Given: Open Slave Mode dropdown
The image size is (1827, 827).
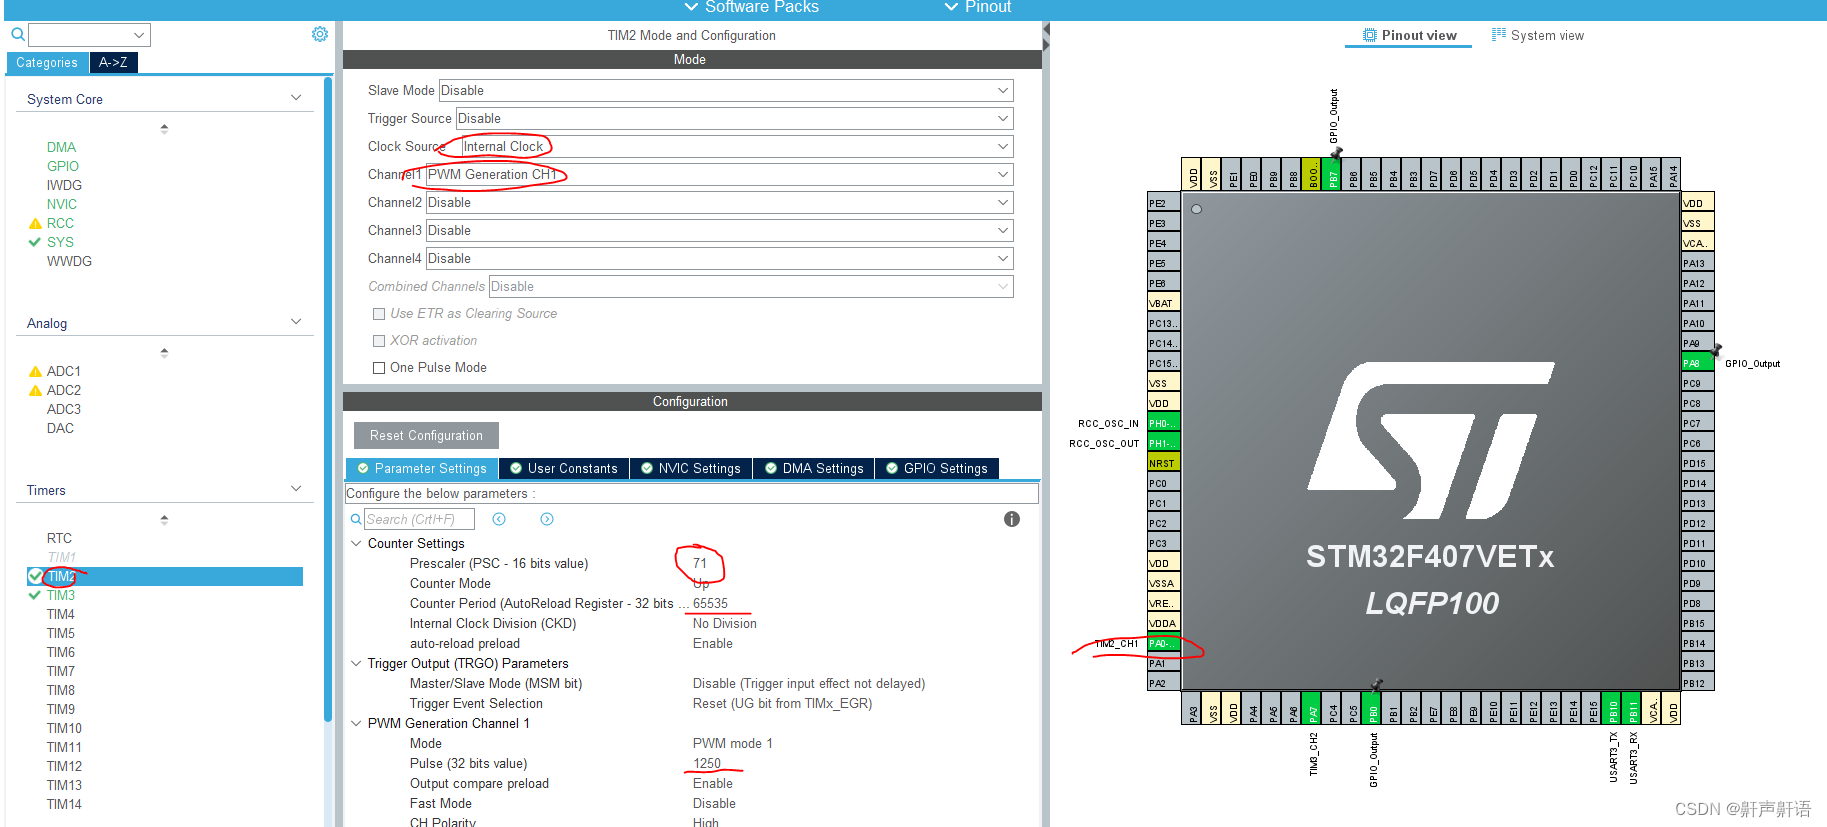Looking at the screenshot, I should coord(726,91).
